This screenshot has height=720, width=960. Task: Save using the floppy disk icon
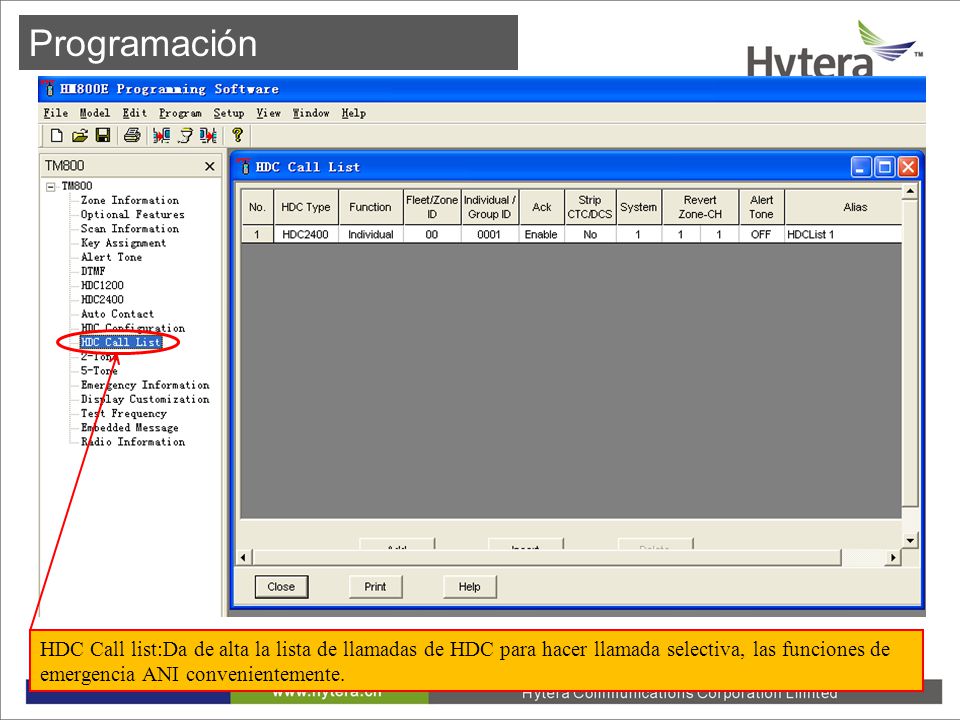pyautogui.click(x=103, y=135)
